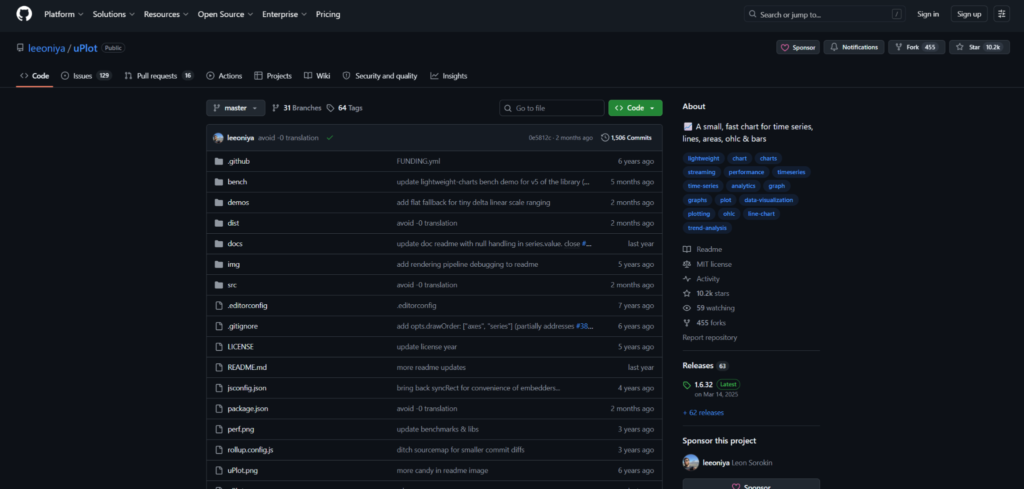Image resolution: width=1024 pixels, height=489 pixels.
Task: Click the Readme book icon
Action: (686, 249)
